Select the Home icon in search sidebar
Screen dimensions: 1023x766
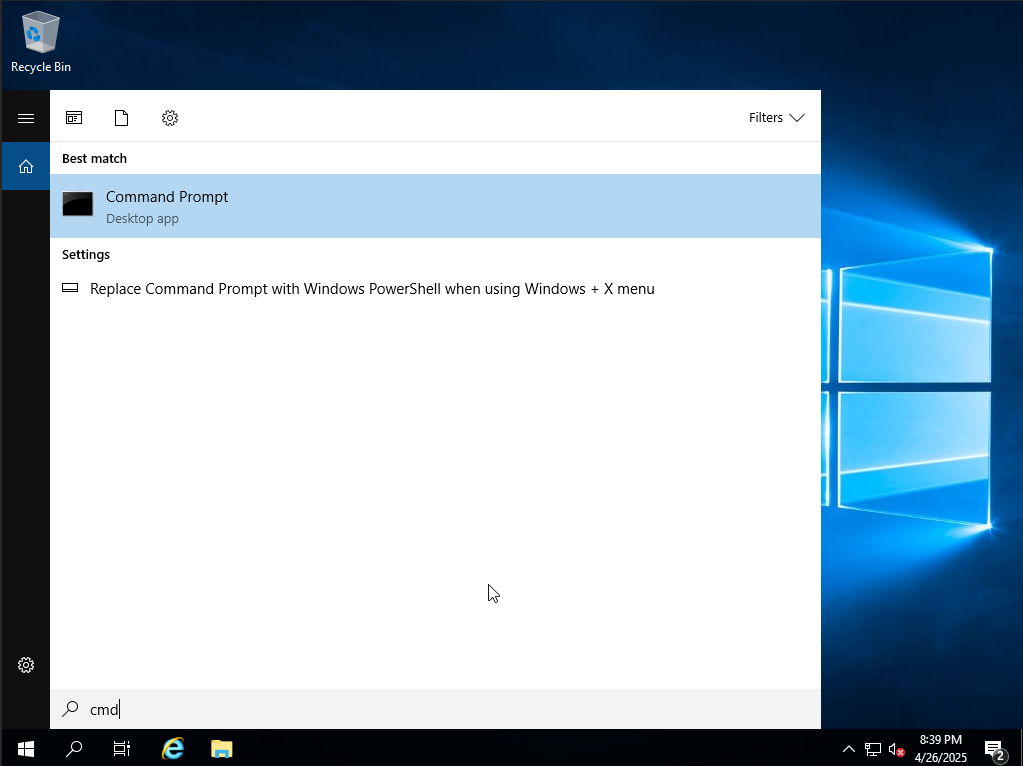25,166
